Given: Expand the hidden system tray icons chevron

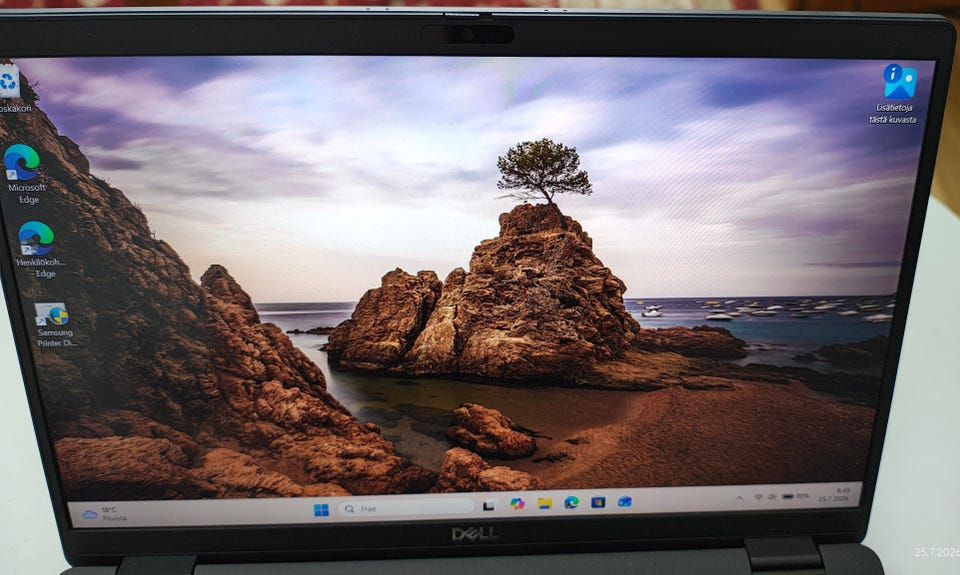Looking at the screenshot, I should click(x=740, y=498).
